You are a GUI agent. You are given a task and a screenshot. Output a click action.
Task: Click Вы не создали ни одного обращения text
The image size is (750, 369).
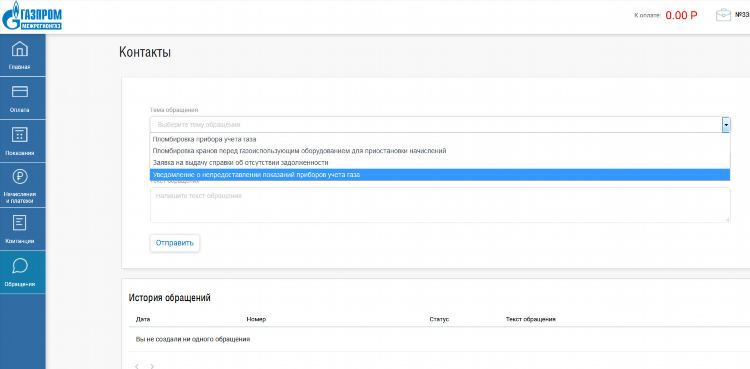193,339
